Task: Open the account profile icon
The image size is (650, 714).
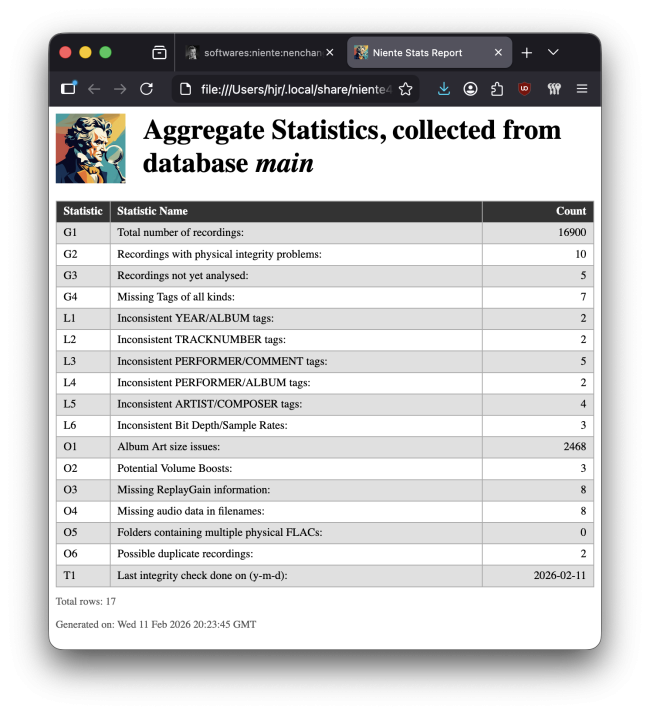Action: coord(470,89)
